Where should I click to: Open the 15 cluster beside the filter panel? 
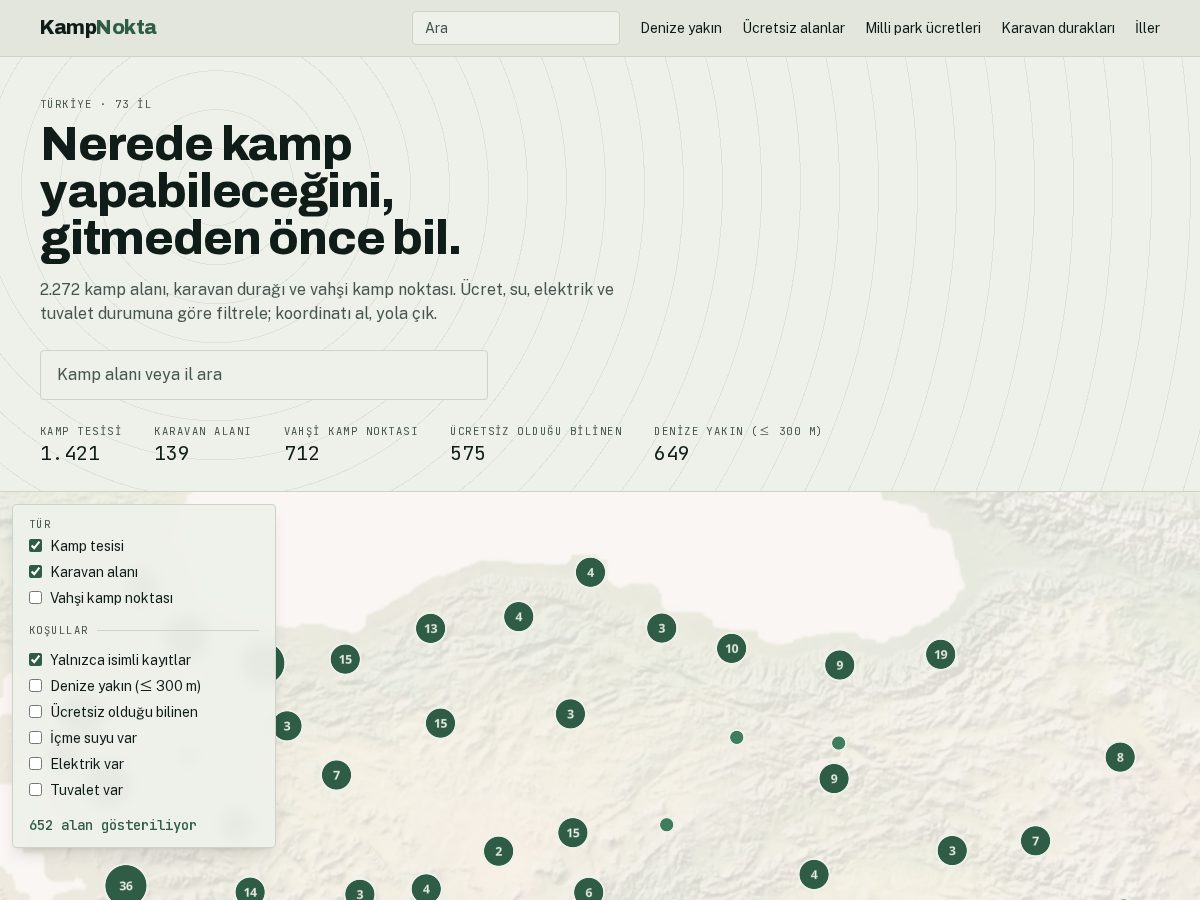[345, 659]
